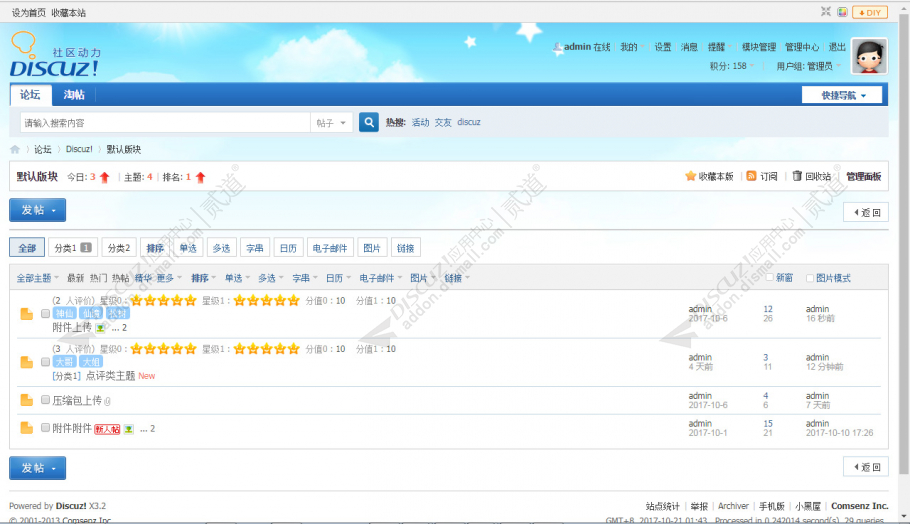Click folder icon of 附件上传 thread
910x524 pixels.
point(27,314)
